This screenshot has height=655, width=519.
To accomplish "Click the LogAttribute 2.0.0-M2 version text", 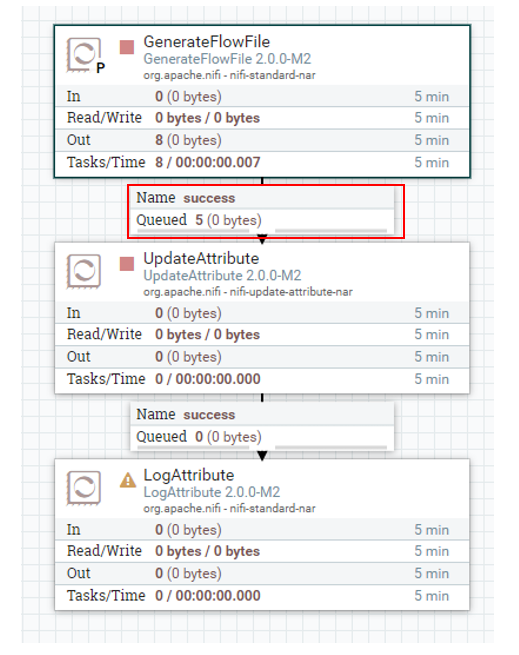I will pyautogui.click(x=212, y=492).
